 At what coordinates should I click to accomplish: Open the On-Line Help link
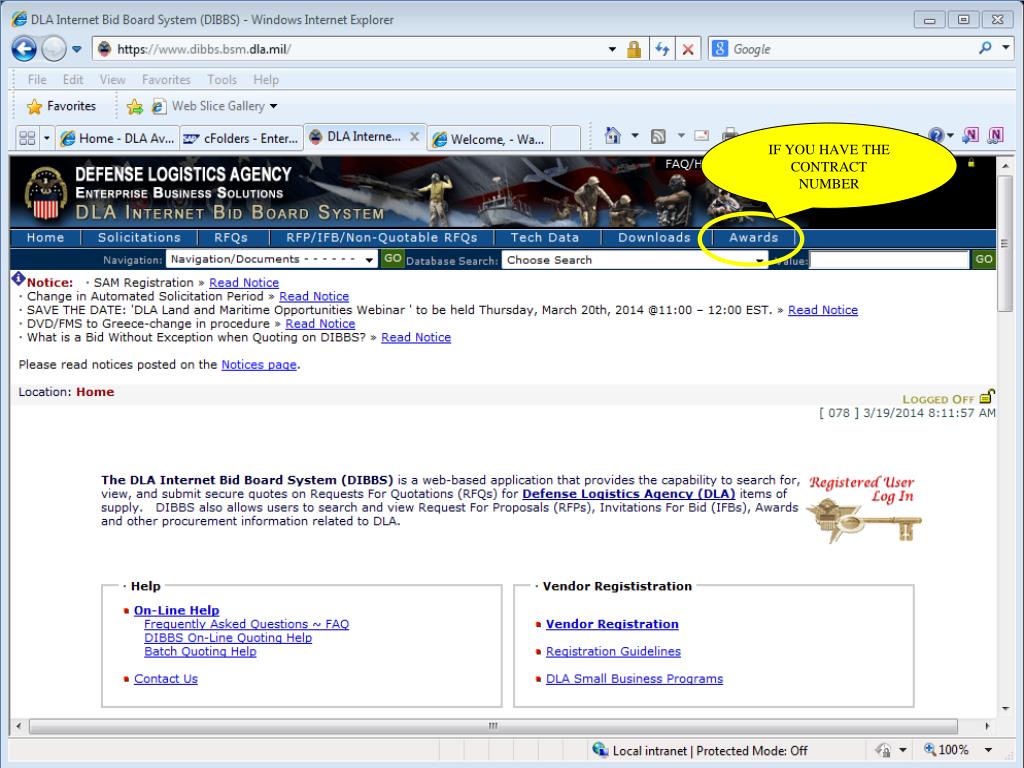tap(176, 611)
